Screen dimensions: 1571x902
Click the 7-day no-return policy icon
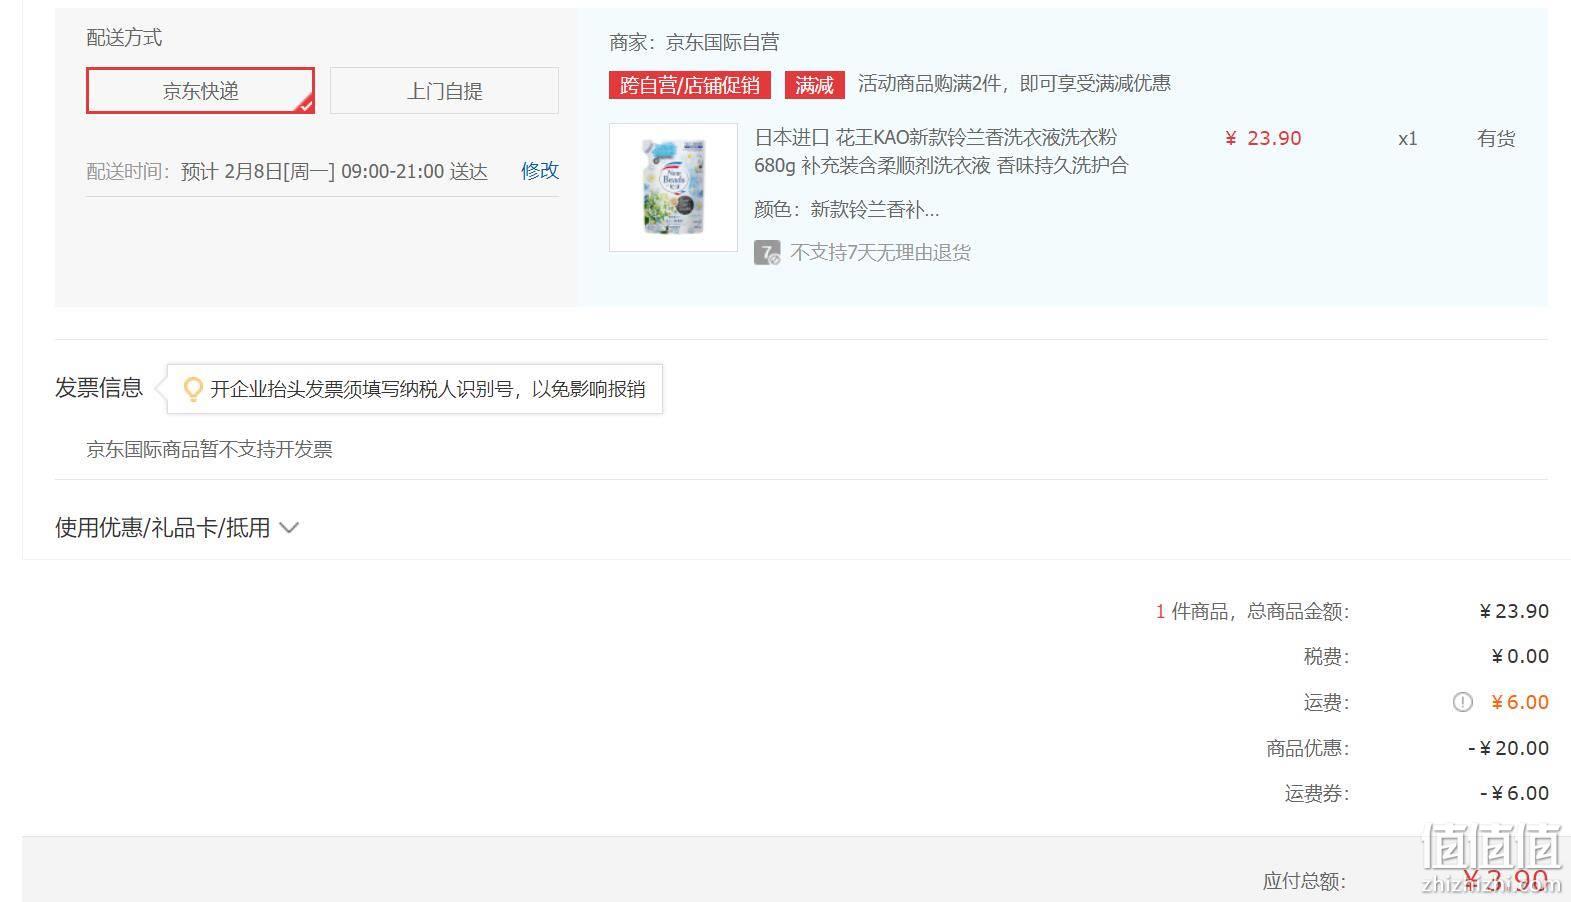click(x=767, y=252)
